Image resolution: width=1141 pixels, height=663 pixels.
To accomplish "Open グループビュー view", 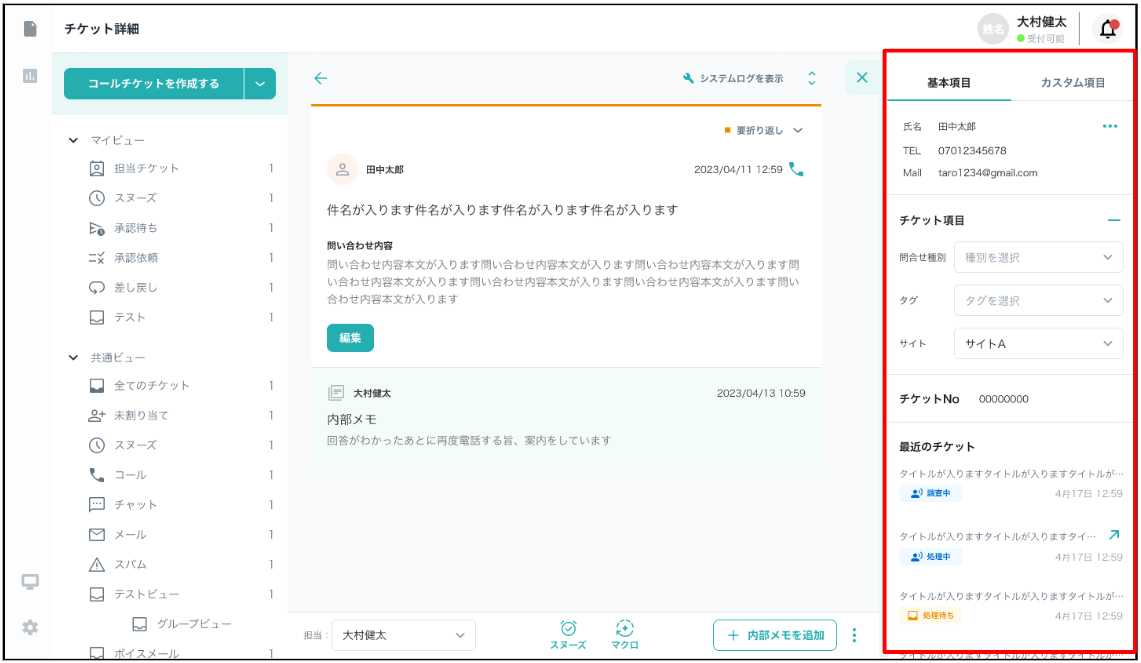I will click(x=182, y=624).
